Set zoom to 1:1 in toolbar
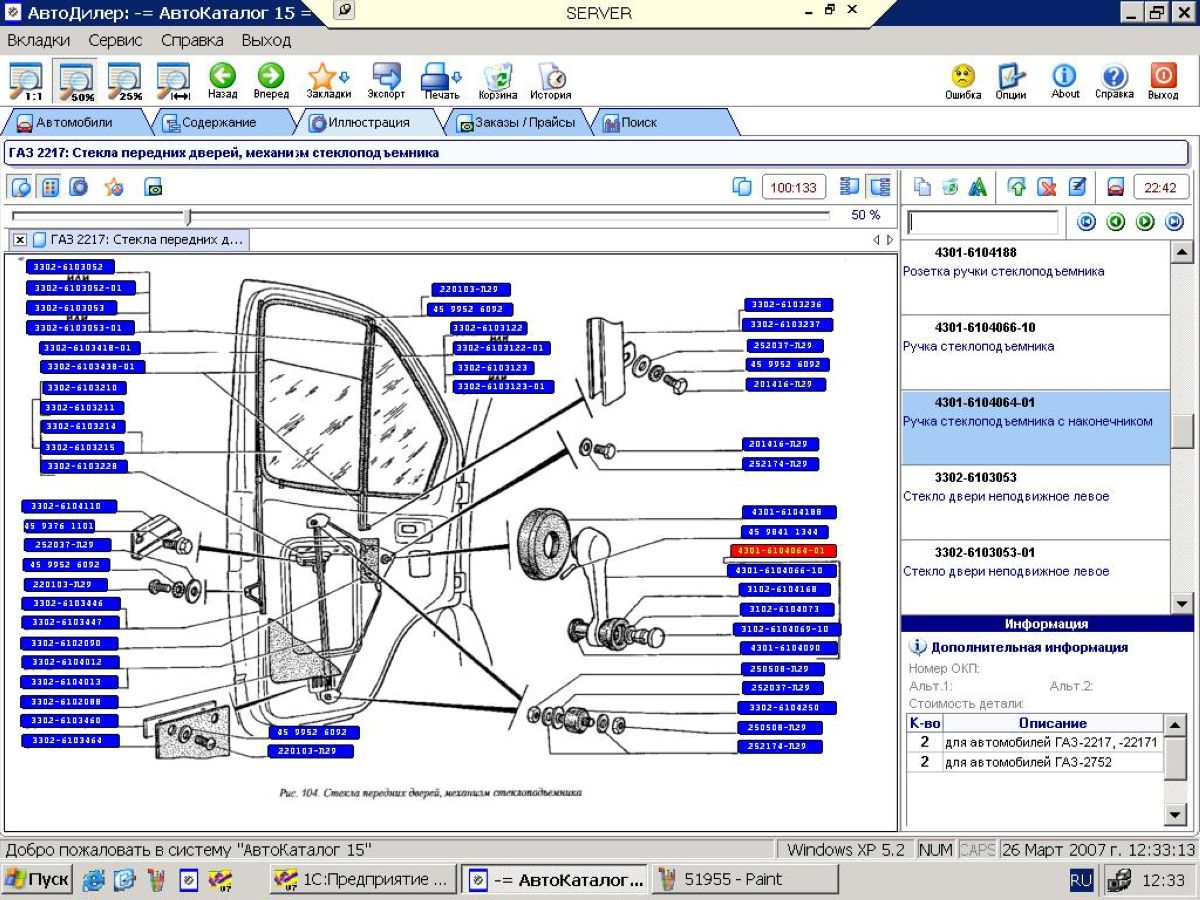Screen dimensions: 1200x900 click(26, 81)
